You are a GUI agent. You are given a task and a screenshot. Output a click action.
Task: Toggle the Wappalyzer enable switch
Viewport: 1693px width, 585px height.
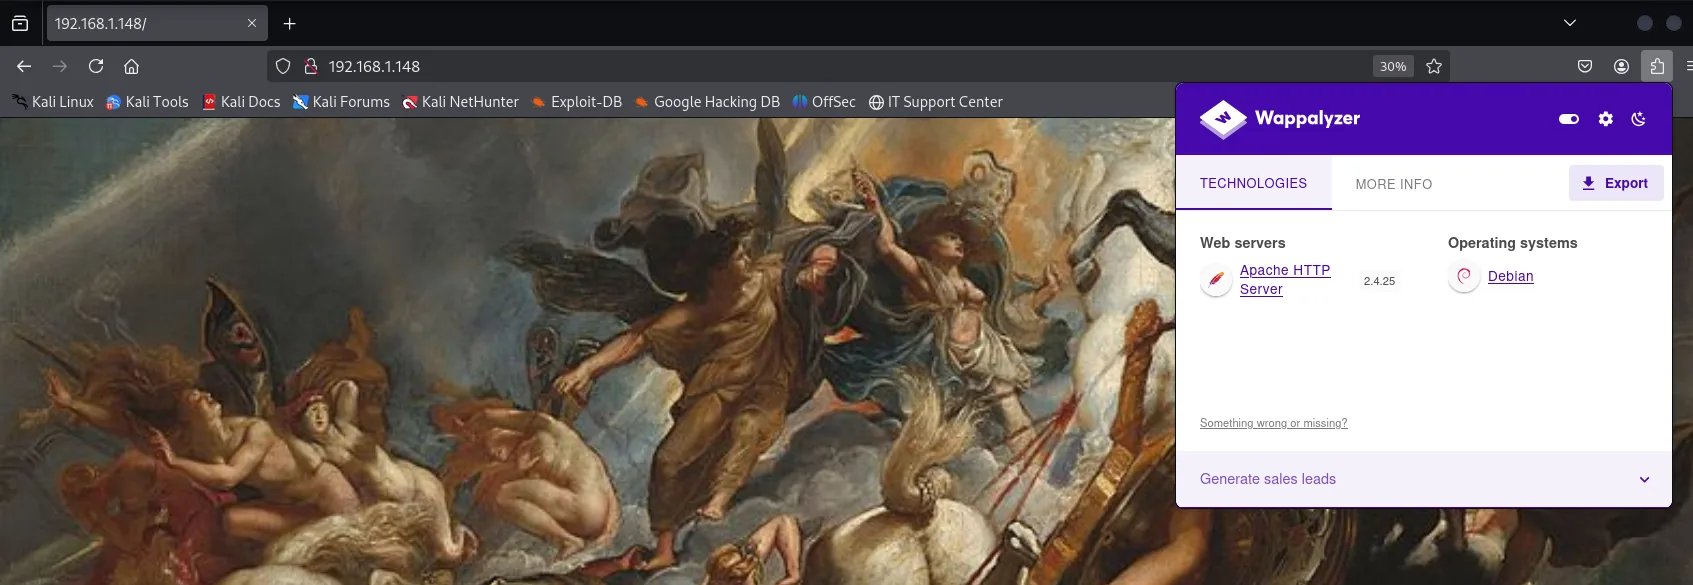1569,119
